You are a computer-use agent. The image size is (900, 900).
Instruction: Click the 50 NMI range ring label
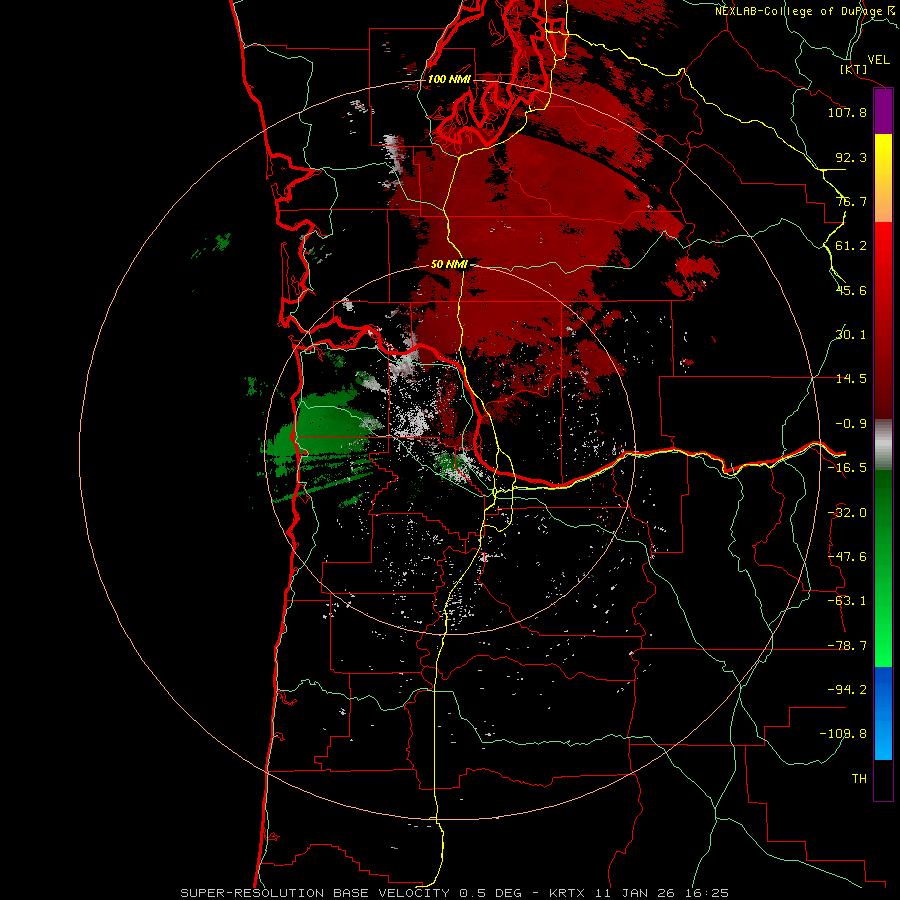[449, 264]
